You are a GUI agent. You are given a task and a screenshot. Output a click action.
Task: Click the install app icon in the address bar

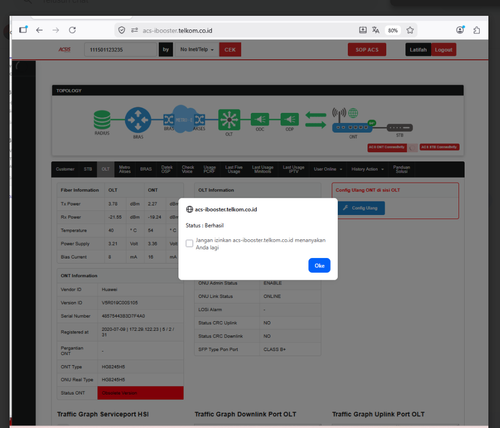pyautogui.click(x=363, y=30)
